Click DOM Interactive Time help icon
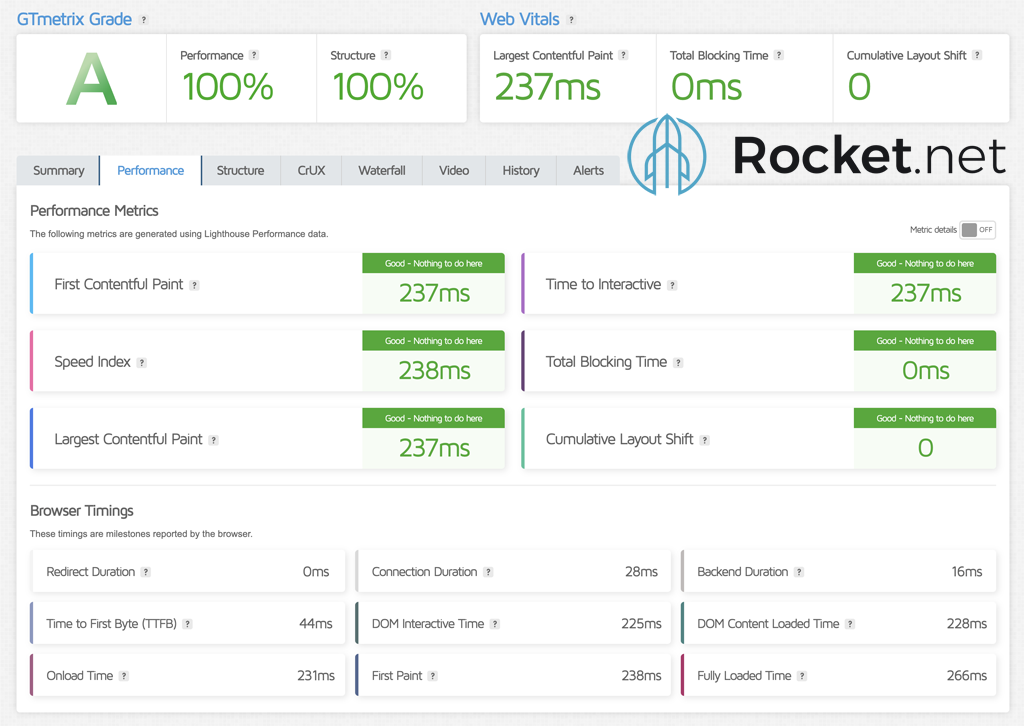Image resolution: width=1024 pixels, height=726 pixels. [495, 624]
